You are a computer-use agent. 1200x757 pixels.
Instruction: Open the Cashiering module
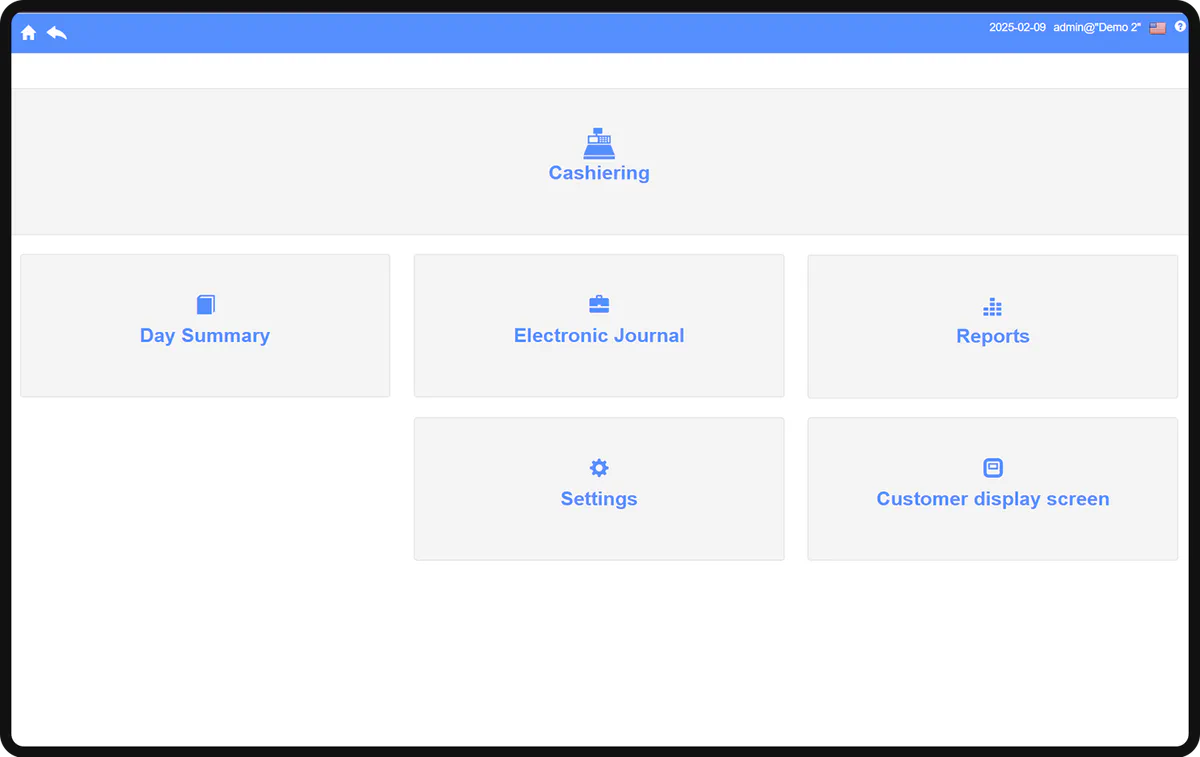[600, 161]
